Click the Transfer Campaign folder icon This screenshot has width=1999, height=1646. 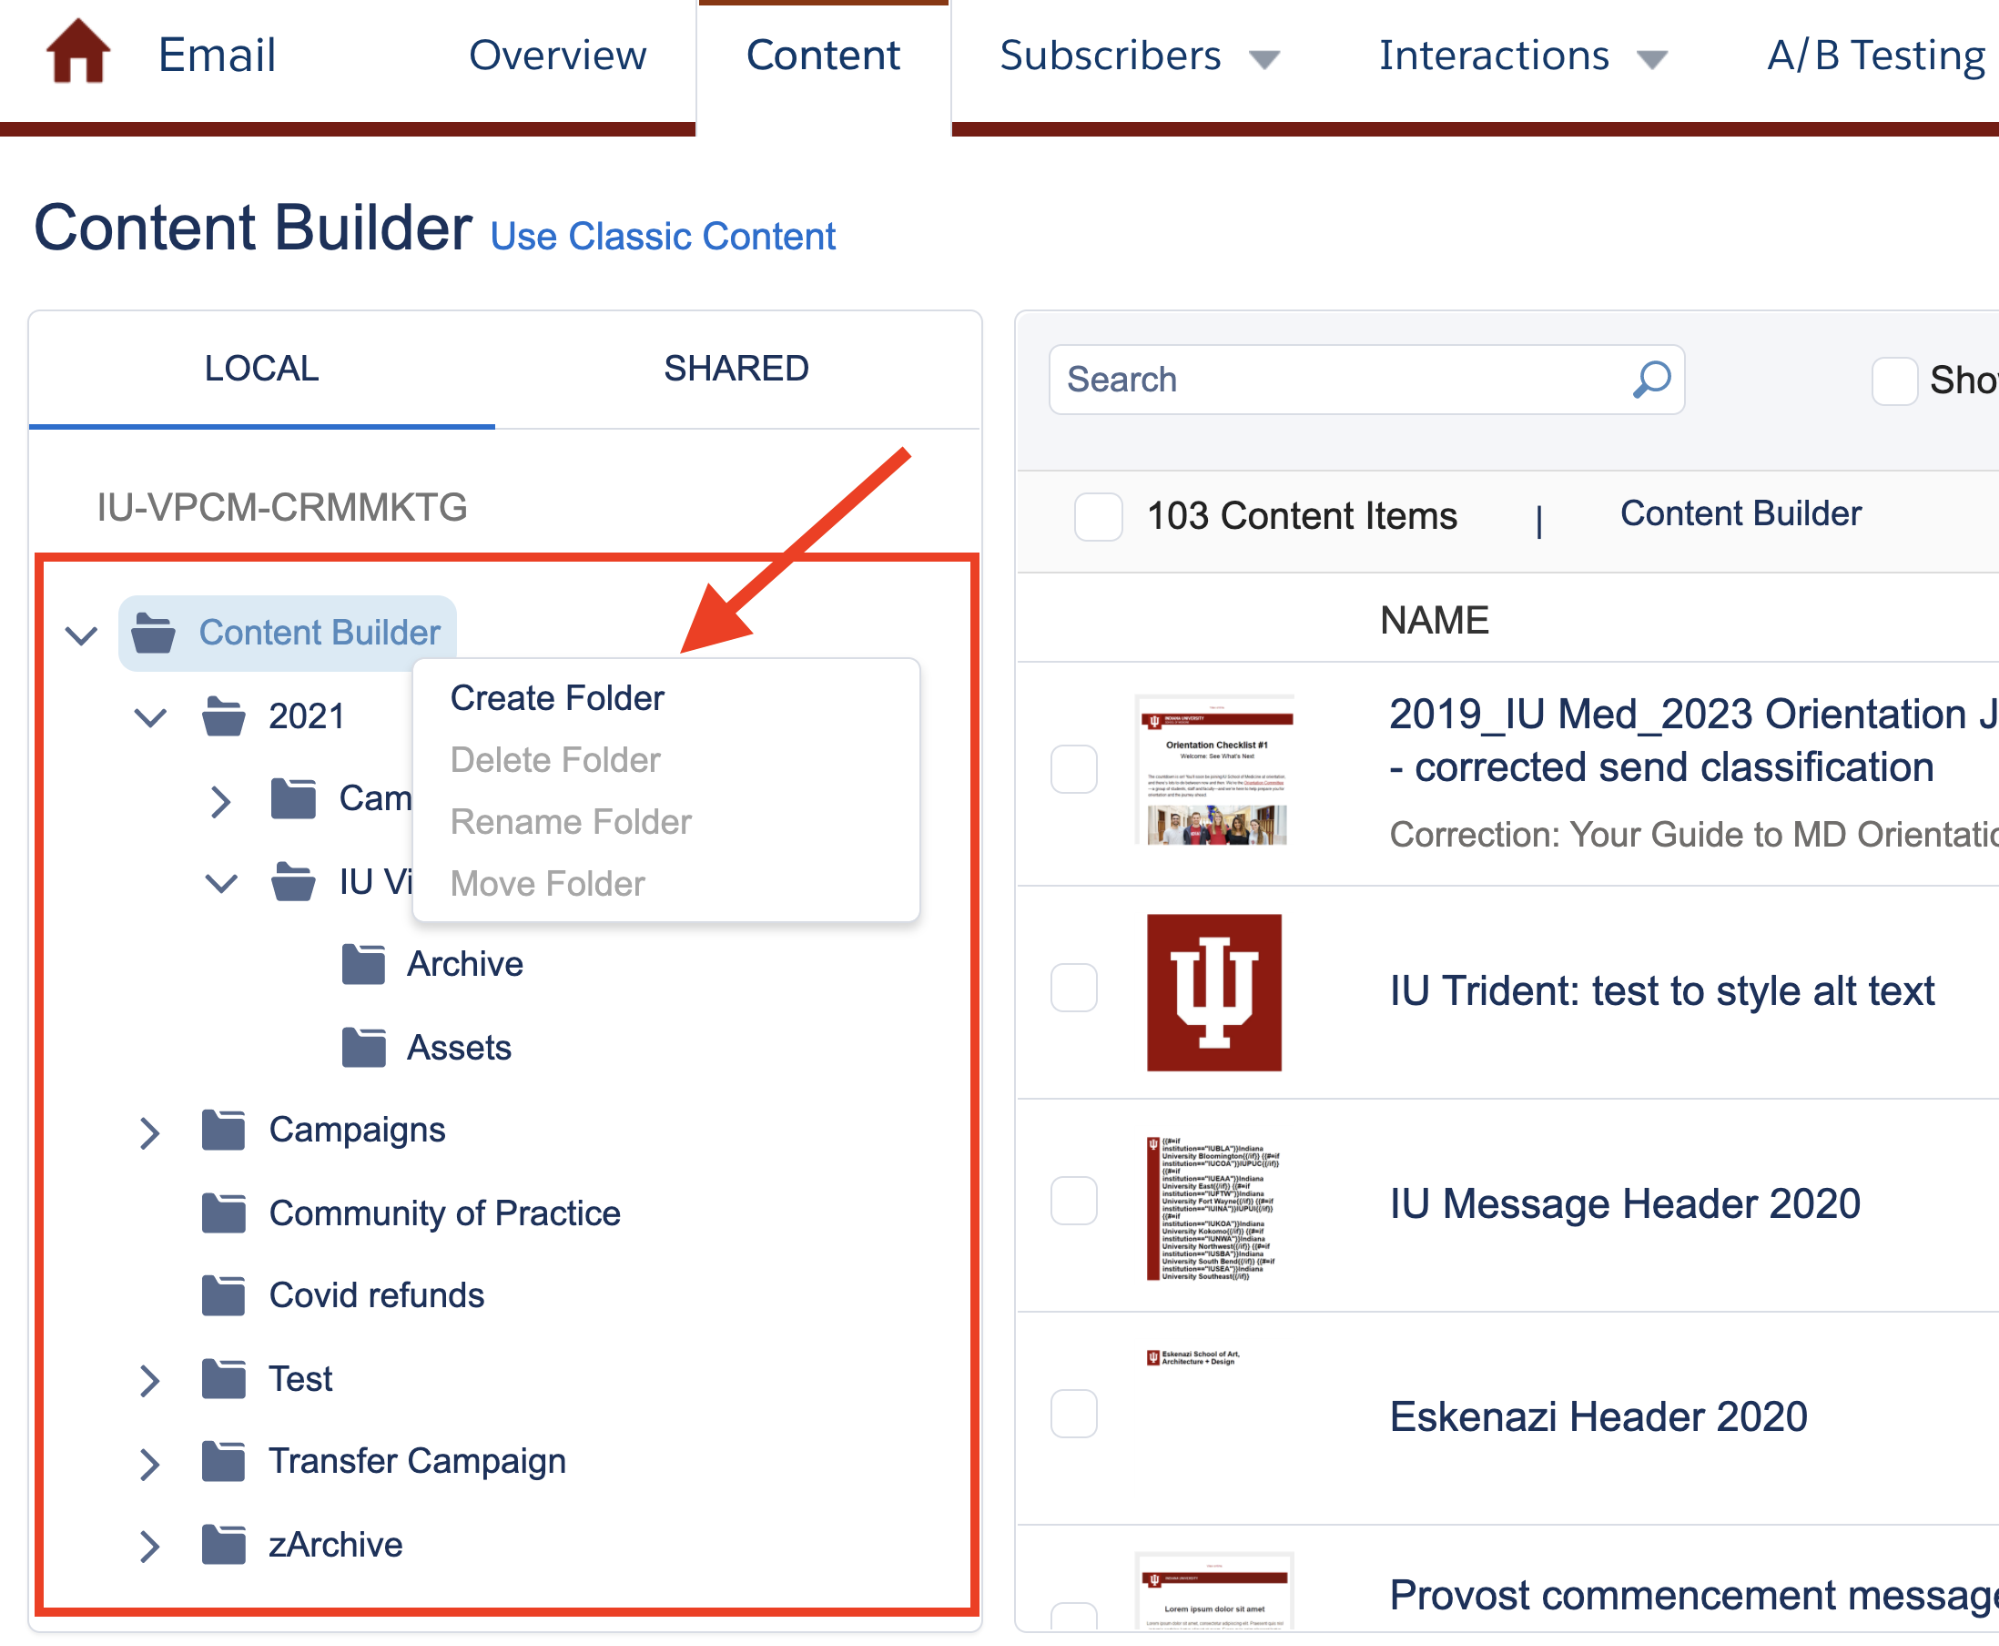tap(223, 1461)
